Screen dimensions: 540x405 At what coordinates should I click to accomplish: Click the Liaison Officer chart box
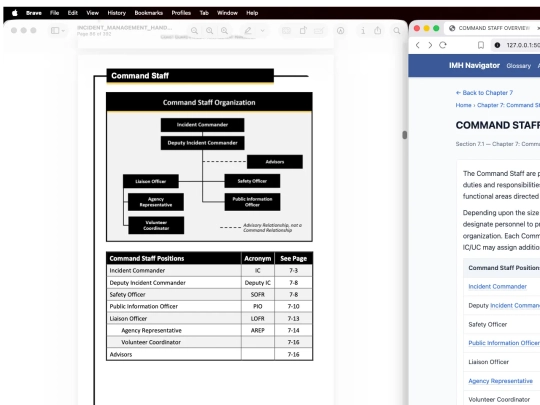pos(151,181)
